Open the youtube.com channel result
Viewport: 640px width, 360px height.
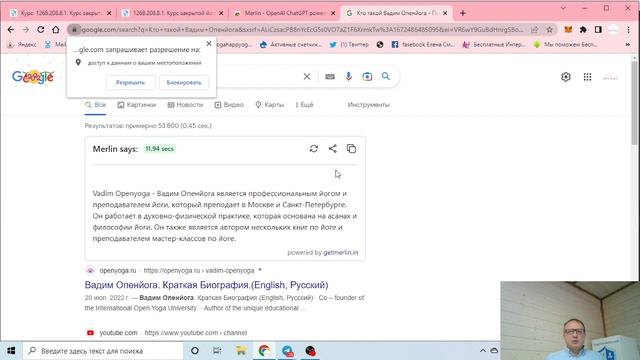(173, 333)
